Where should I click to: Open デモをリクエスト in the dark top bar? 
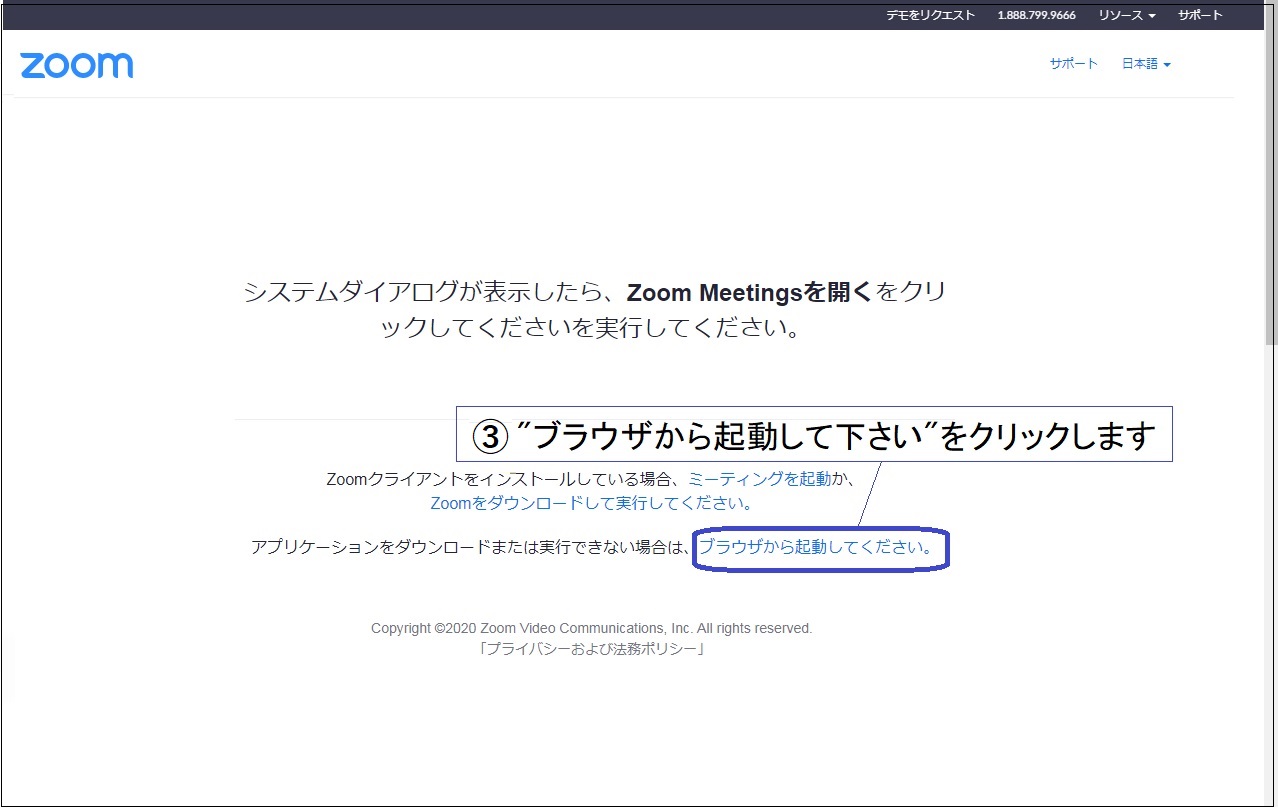click(x=930, y=15)
